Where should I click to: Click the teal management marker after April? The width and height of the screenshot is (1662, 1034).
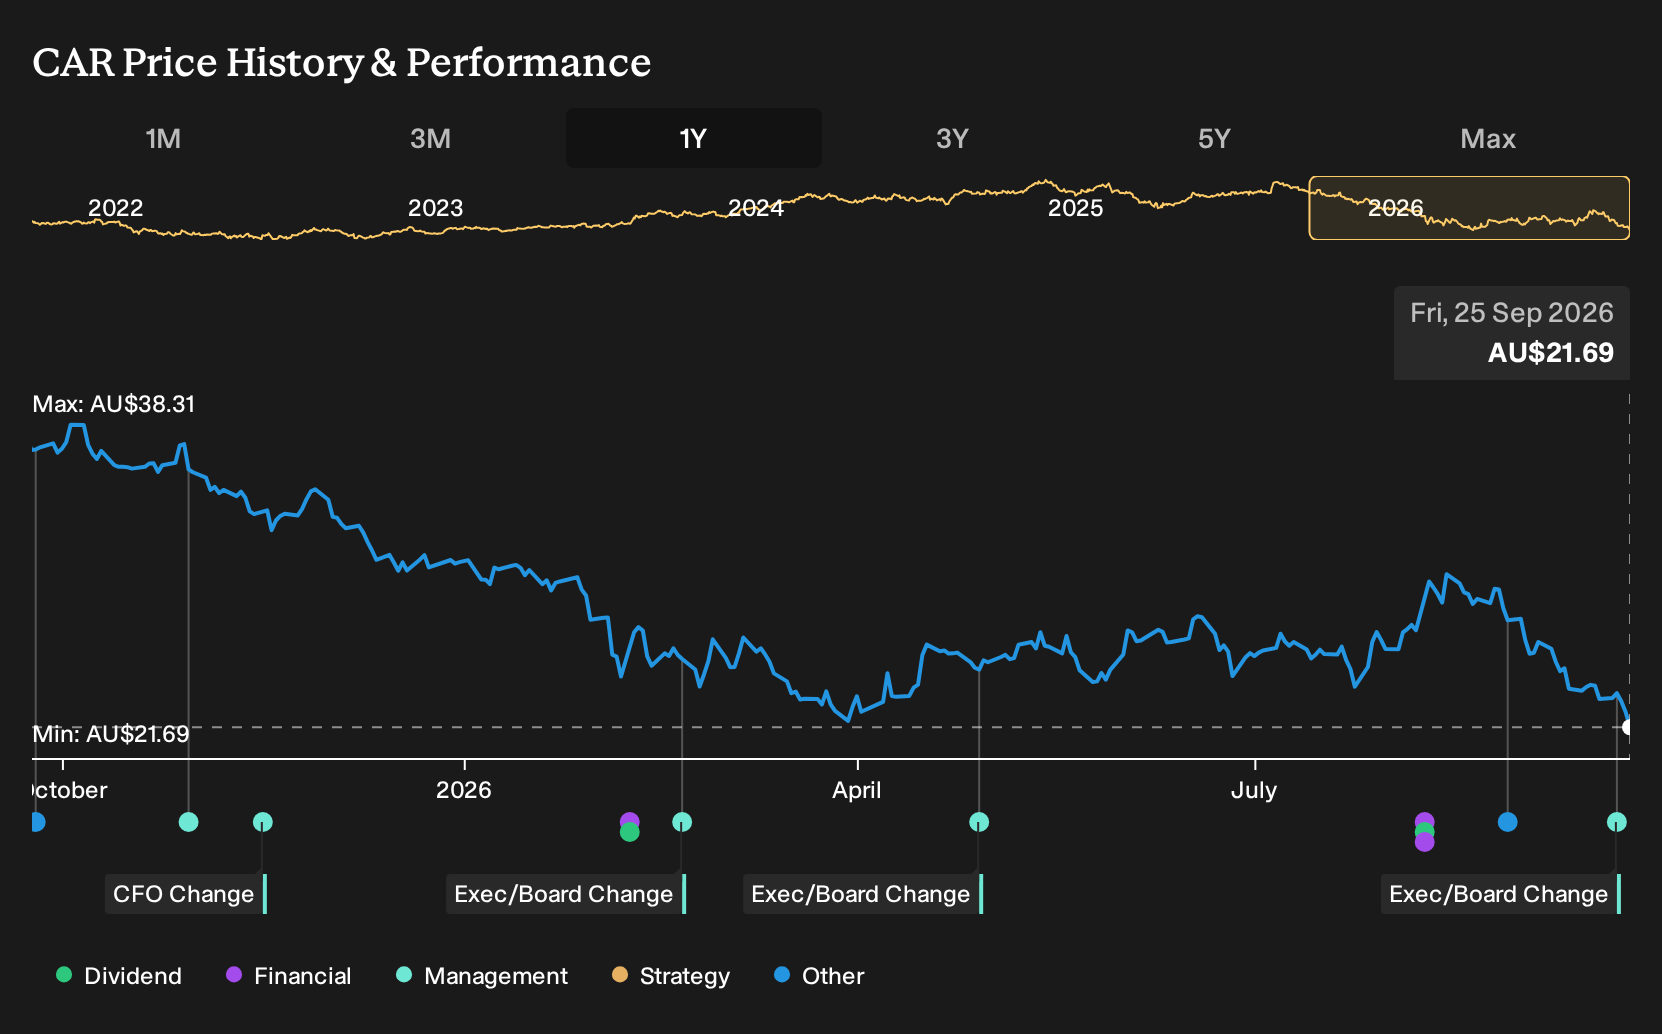coord(979,822)
